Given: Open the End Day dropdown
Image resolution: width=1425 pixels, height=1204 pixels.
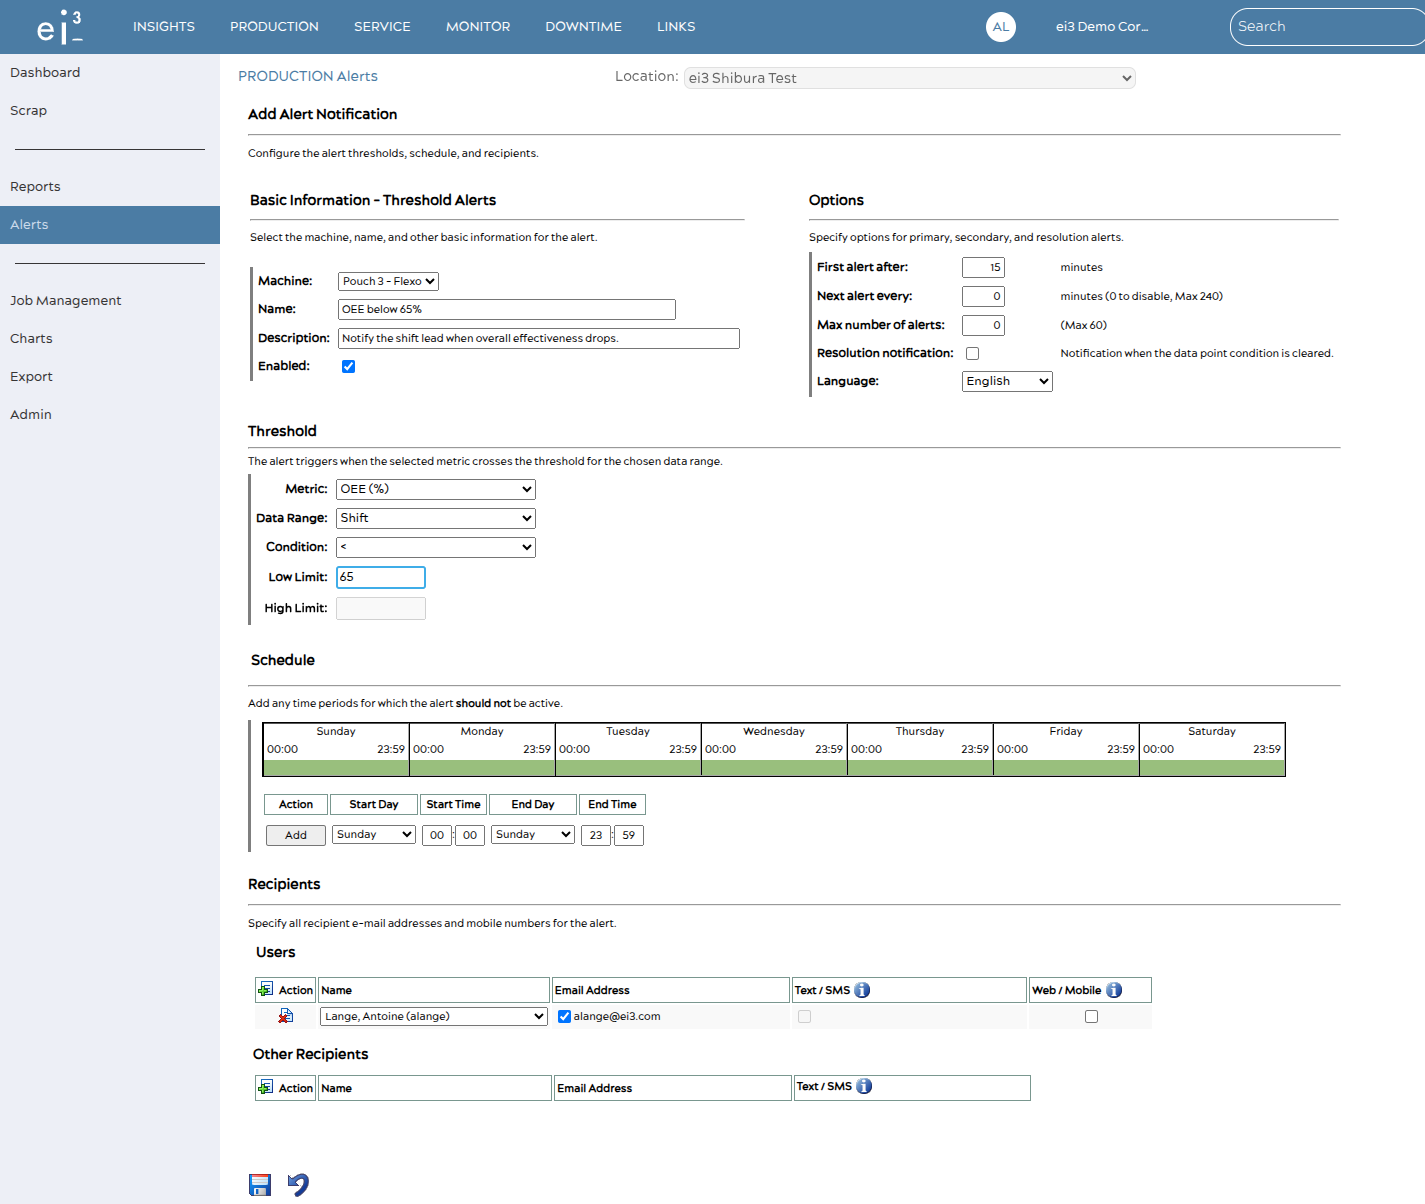Looking at the screenshot, I should click(533, 834).
